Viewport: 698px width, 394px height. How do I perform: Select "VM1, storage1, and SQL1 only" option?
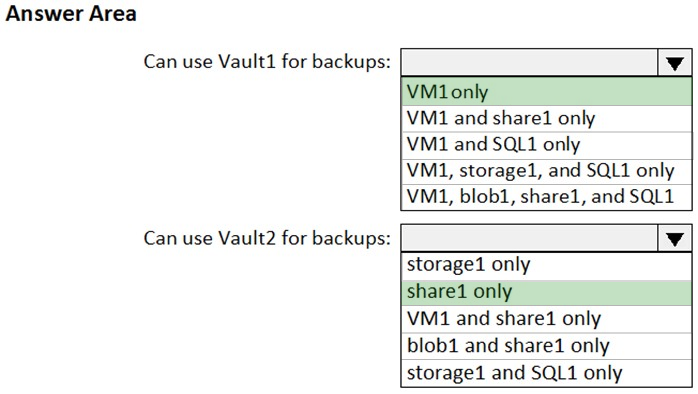pyautogui.click(x=547, y=171)
